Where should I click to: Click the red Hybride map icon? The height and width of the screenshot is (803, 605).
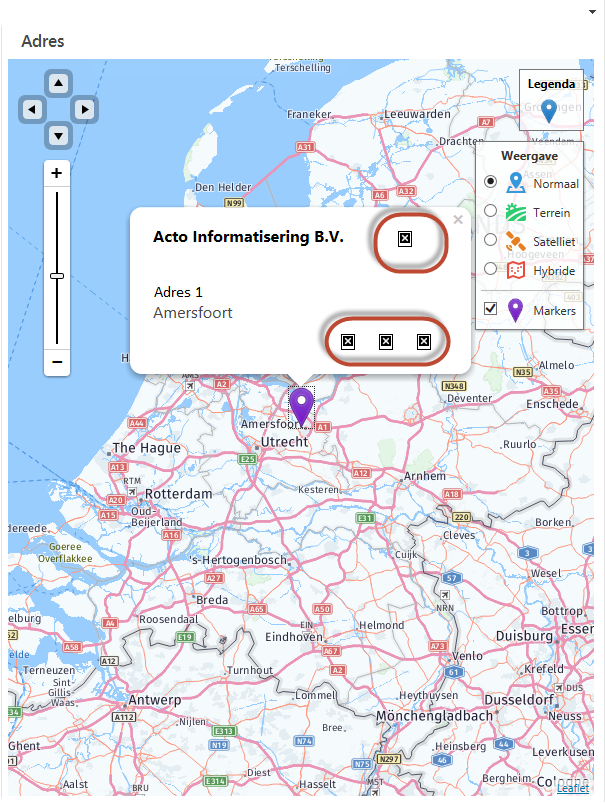click(x=515, y=270)
